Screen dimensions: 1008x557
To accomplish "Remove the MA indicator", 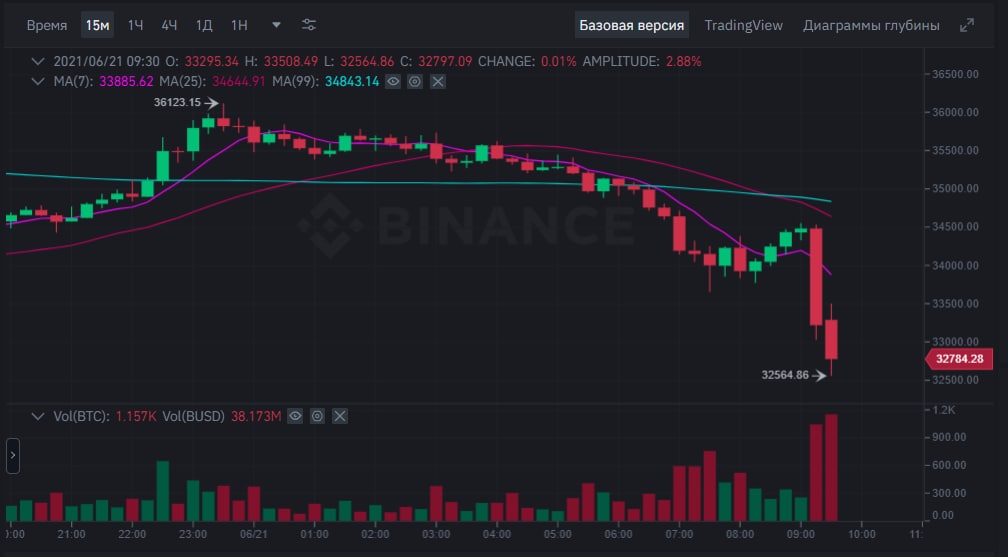I will [x=438, y=82].
